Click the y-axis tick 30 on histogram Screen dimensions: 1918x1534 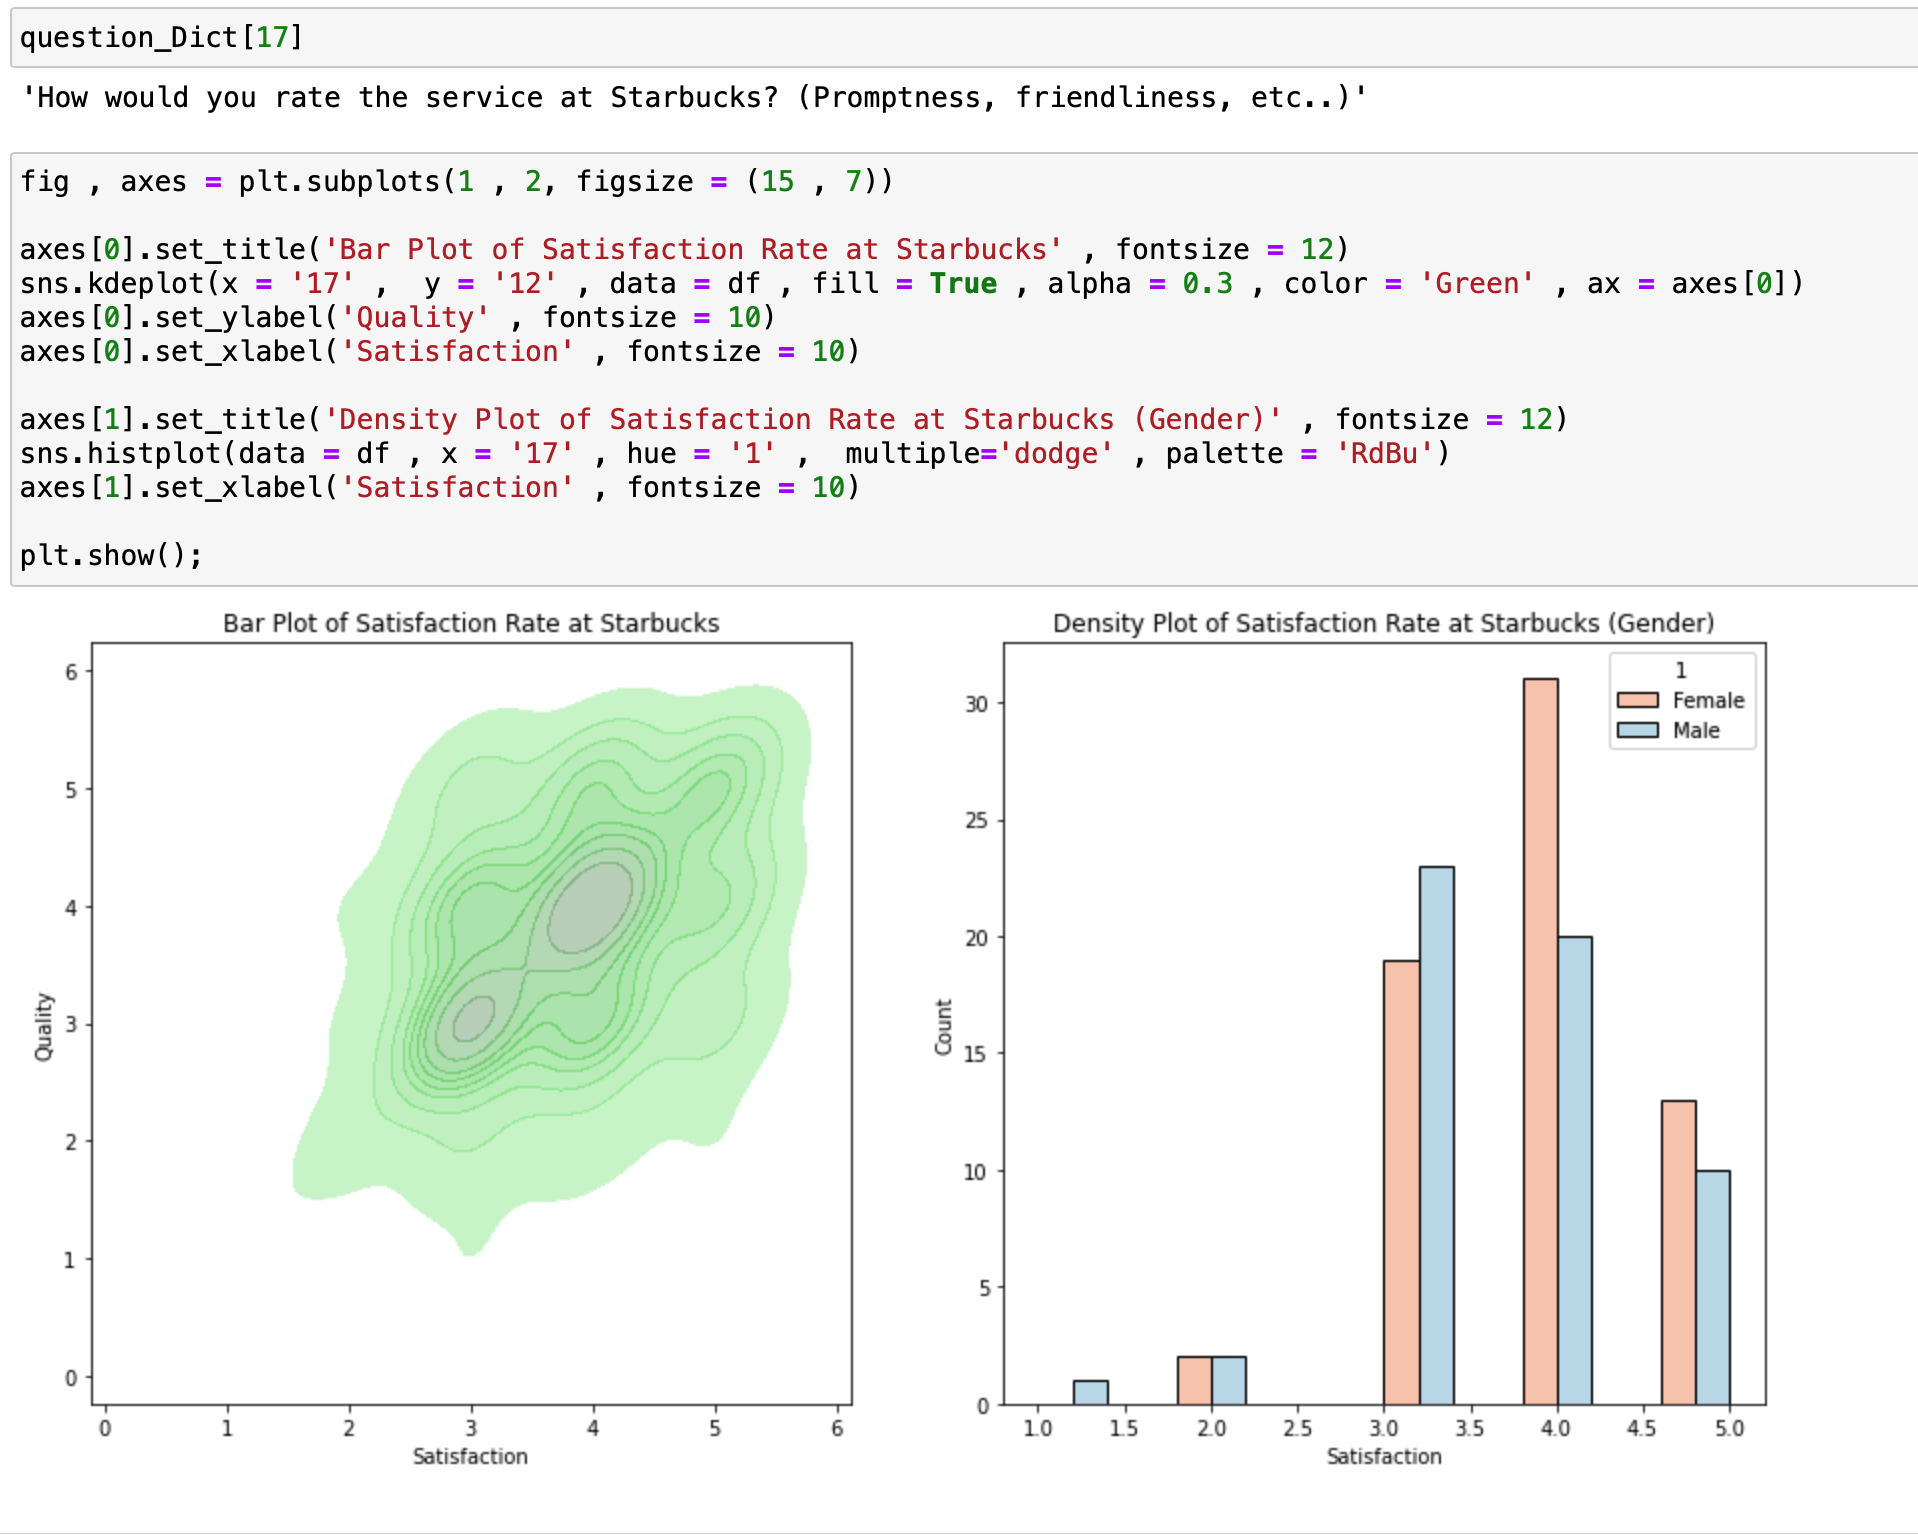[x=976, y=704]
